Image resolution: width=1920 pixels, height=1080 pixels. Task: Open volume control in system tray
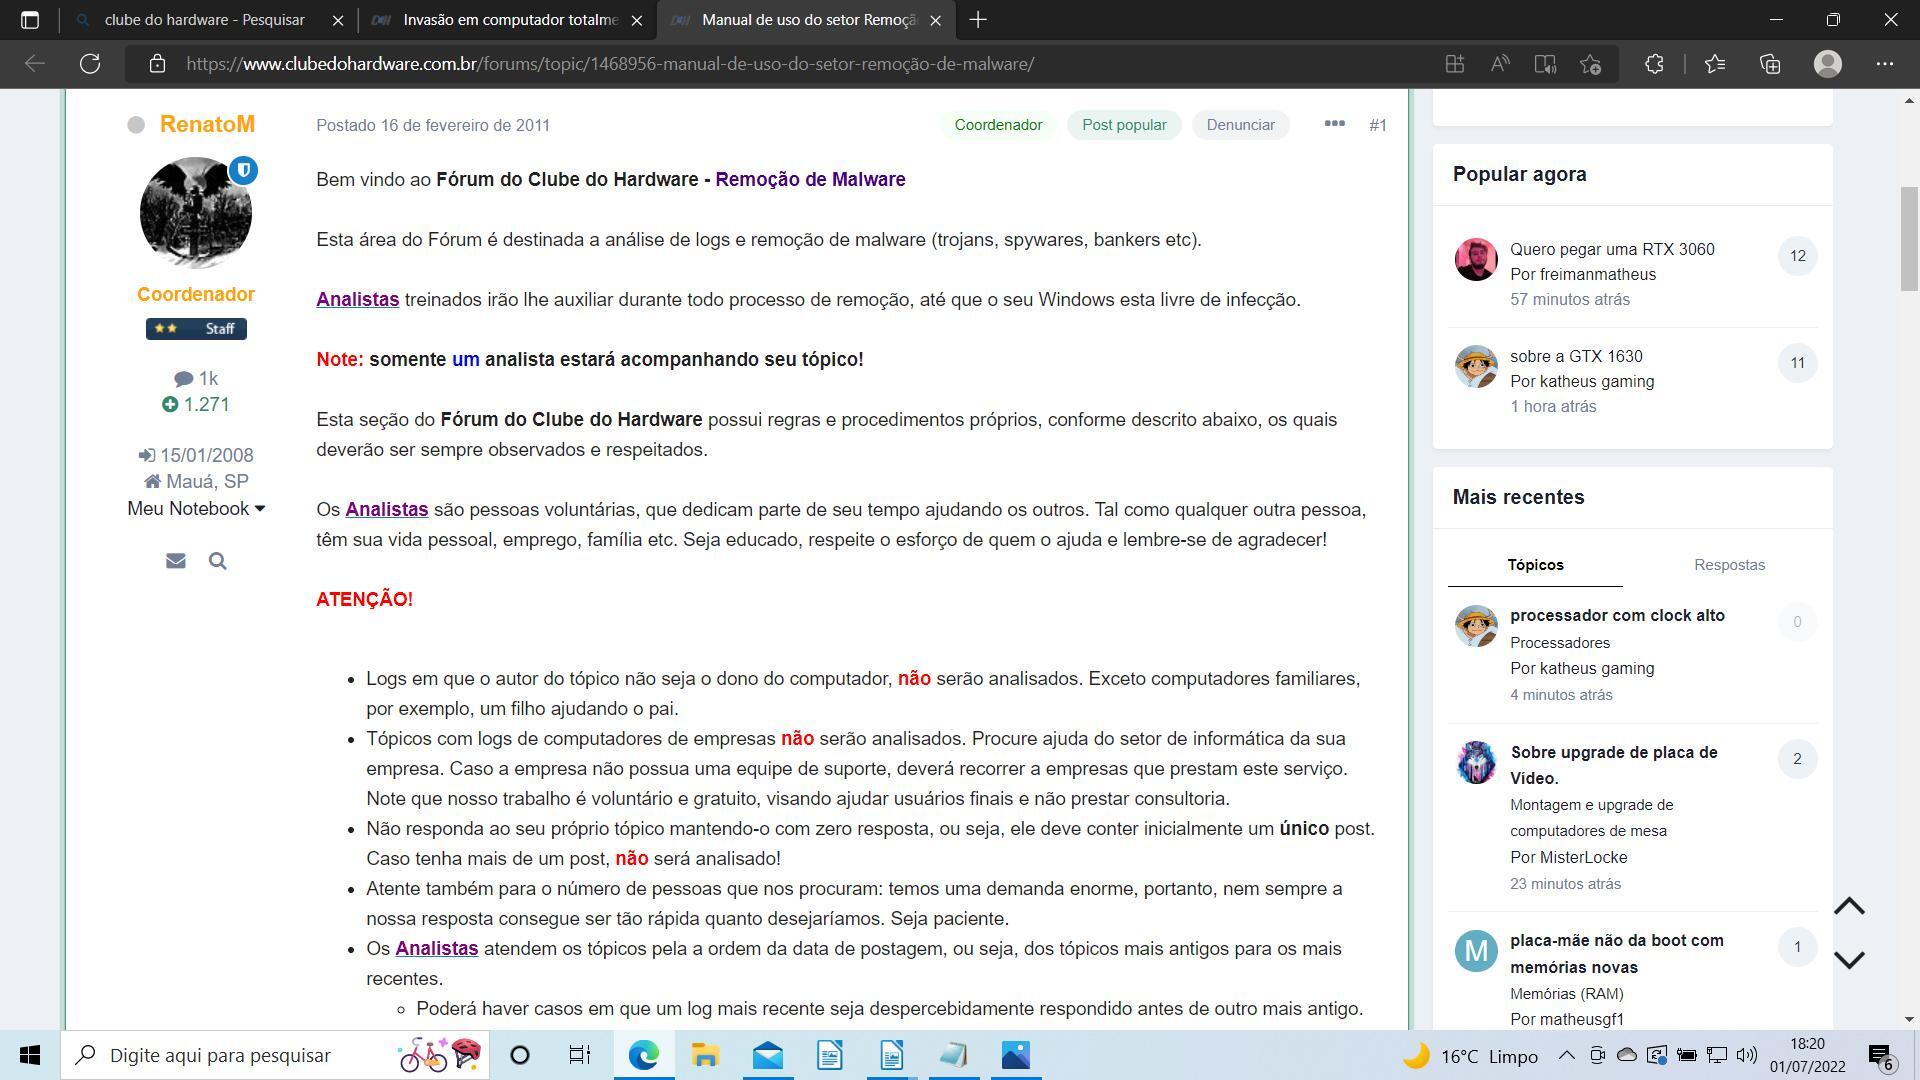point(1747,1055)
